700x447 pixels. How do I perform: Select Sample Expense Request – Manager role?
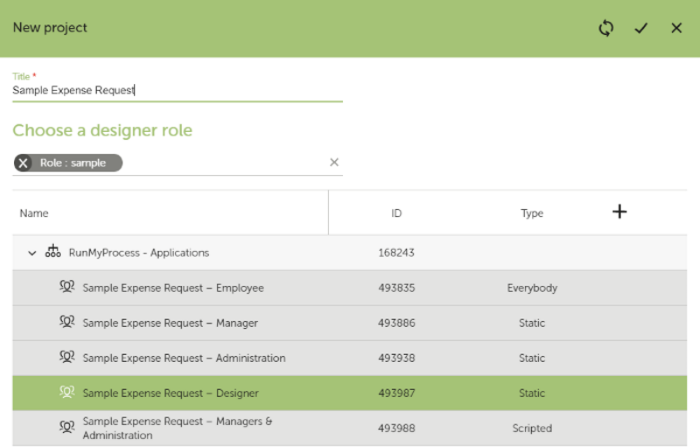(350, 323)
